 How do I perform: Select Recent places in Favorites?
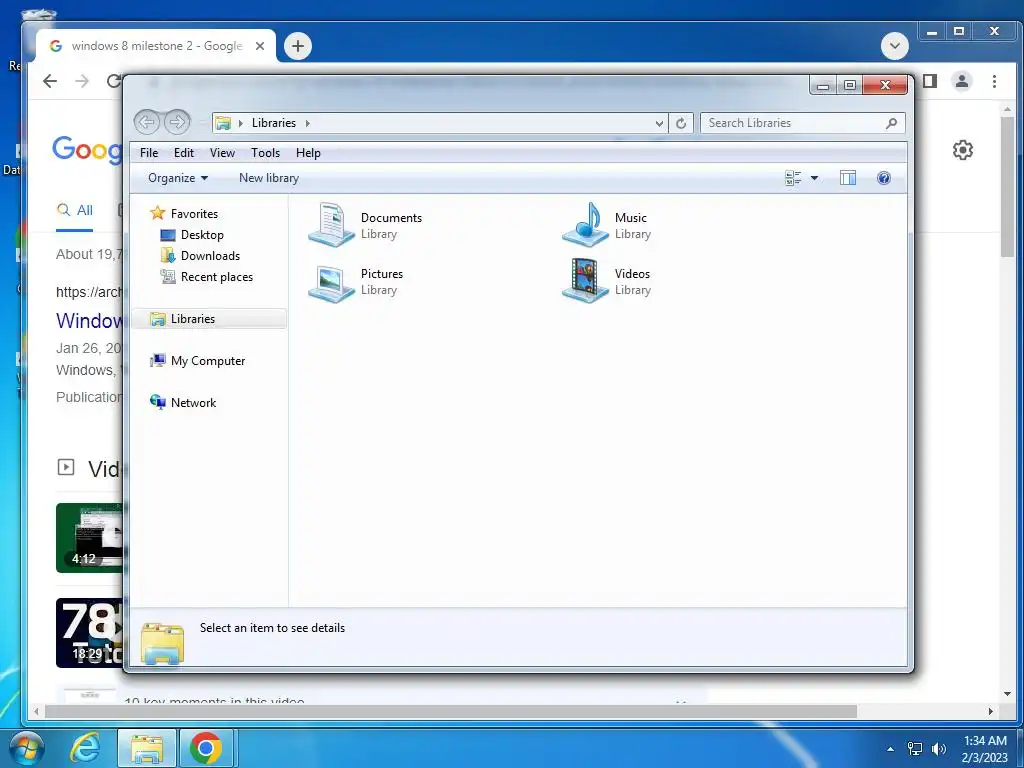(216, 277)
